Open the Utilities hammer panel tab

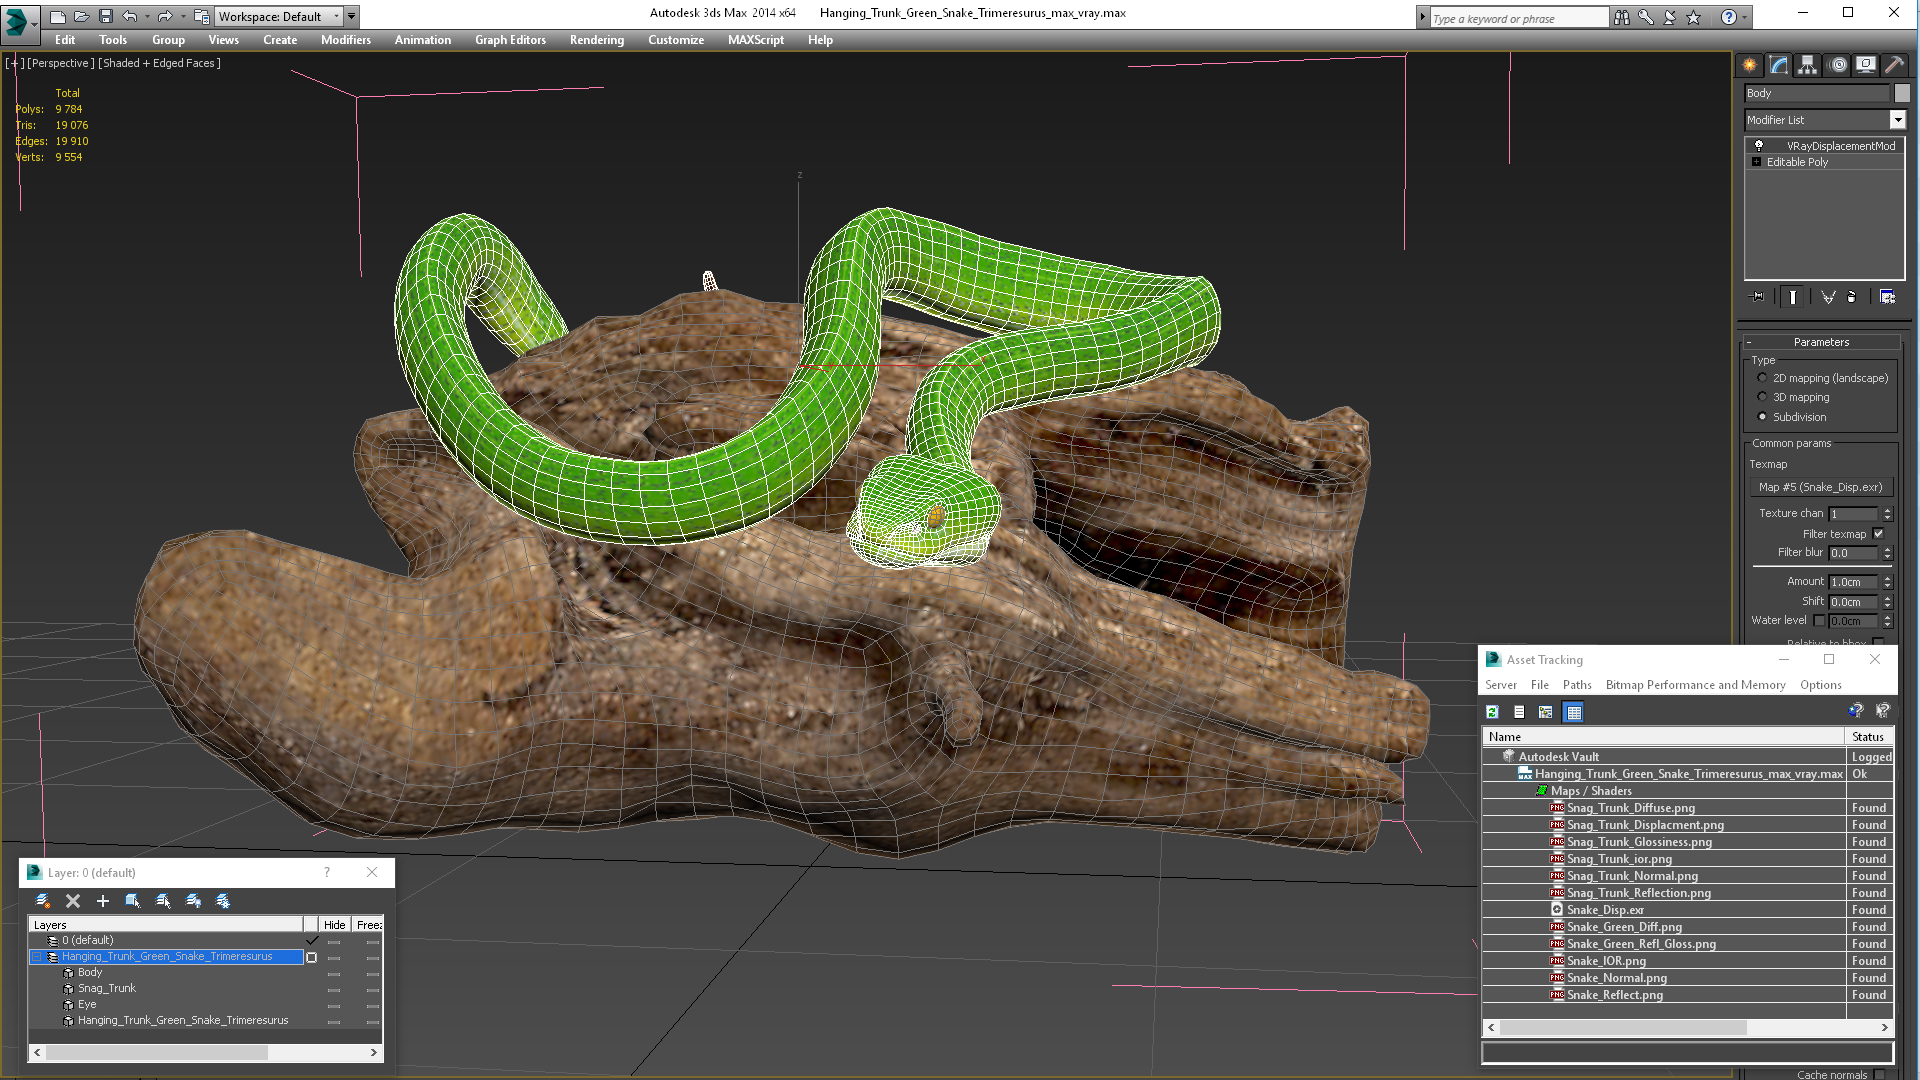1894,65
